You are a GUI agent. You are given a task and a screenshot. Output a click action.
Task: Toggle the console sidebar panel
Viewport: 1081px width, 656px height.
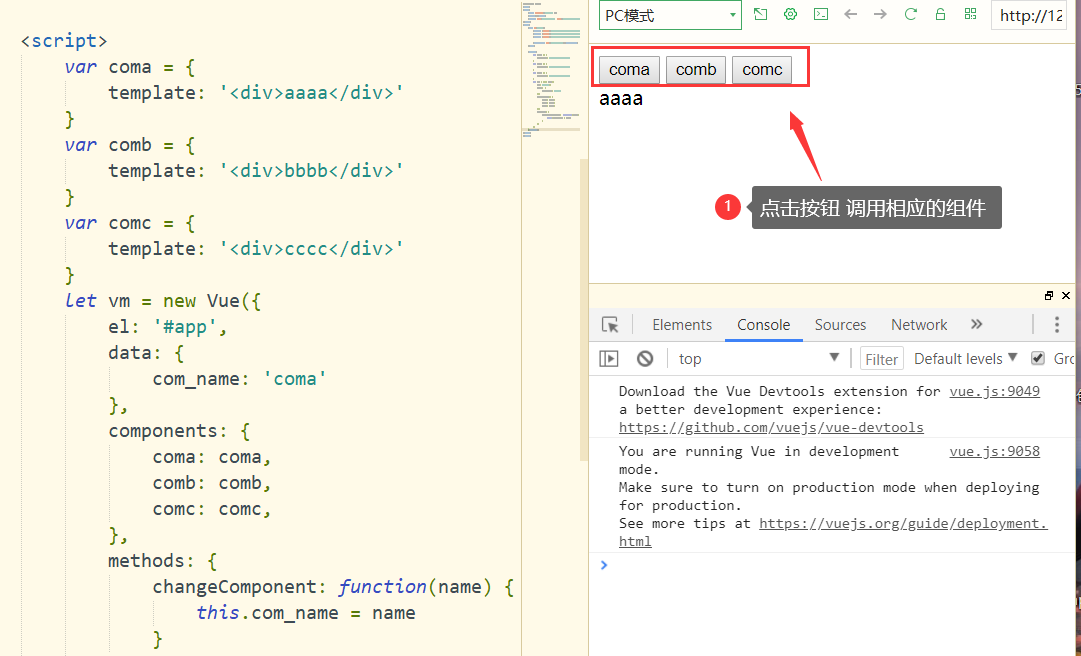(609, 358)
